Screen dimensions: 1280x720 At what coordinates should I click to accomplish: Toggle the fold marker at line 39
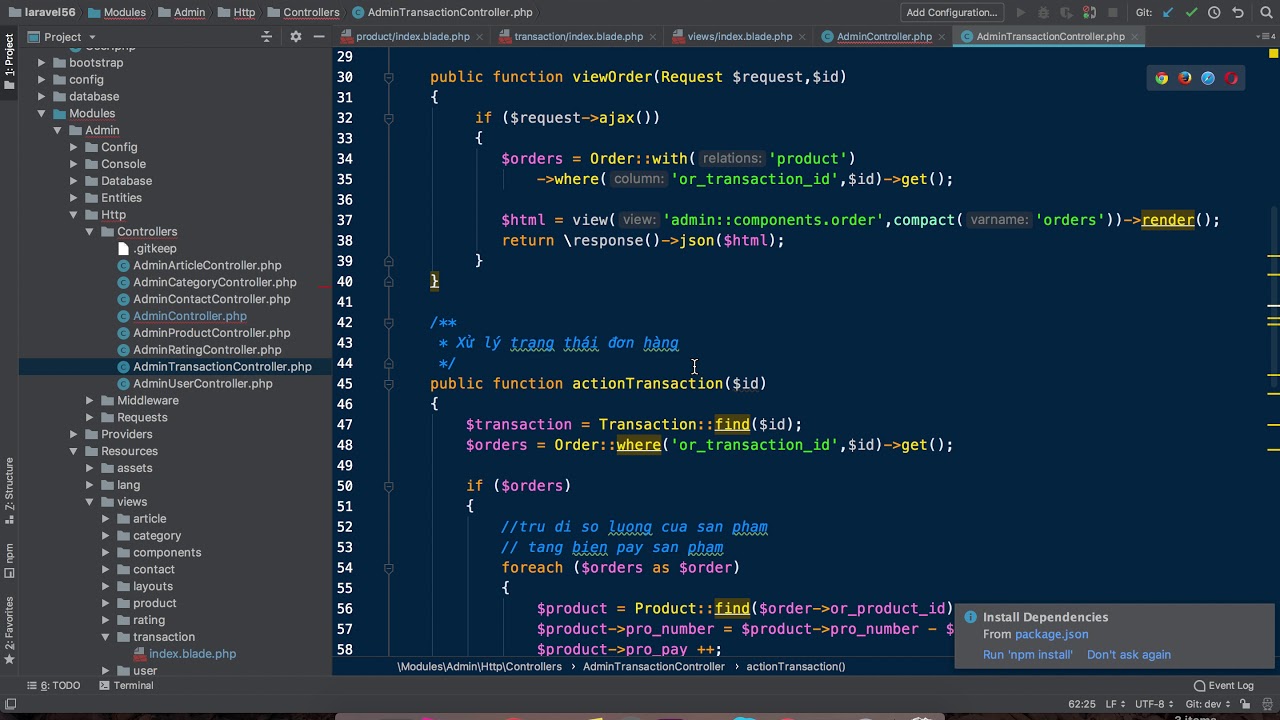pyautogui.click(x=388, y=261)
